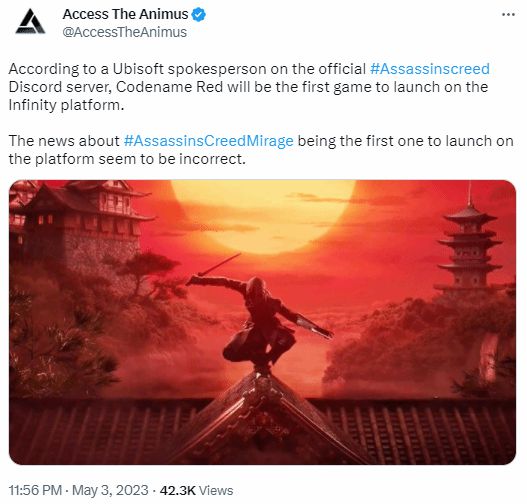Open the three-dot more options menu
This screenshot has width=527, height=504.
click(508, 14)
